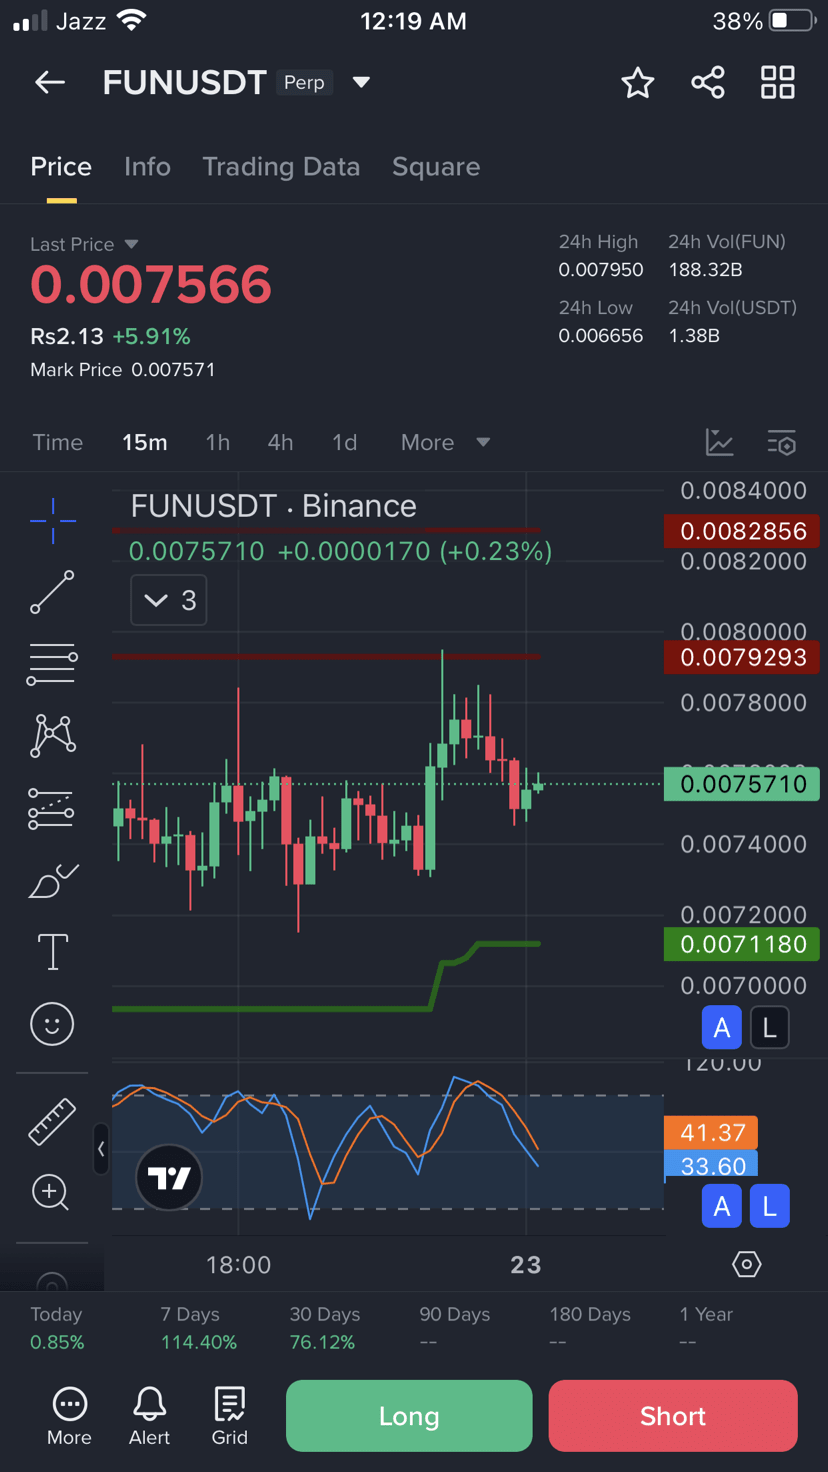Go back using the left arrow
828x1472 pixels.
pos(49,82)
